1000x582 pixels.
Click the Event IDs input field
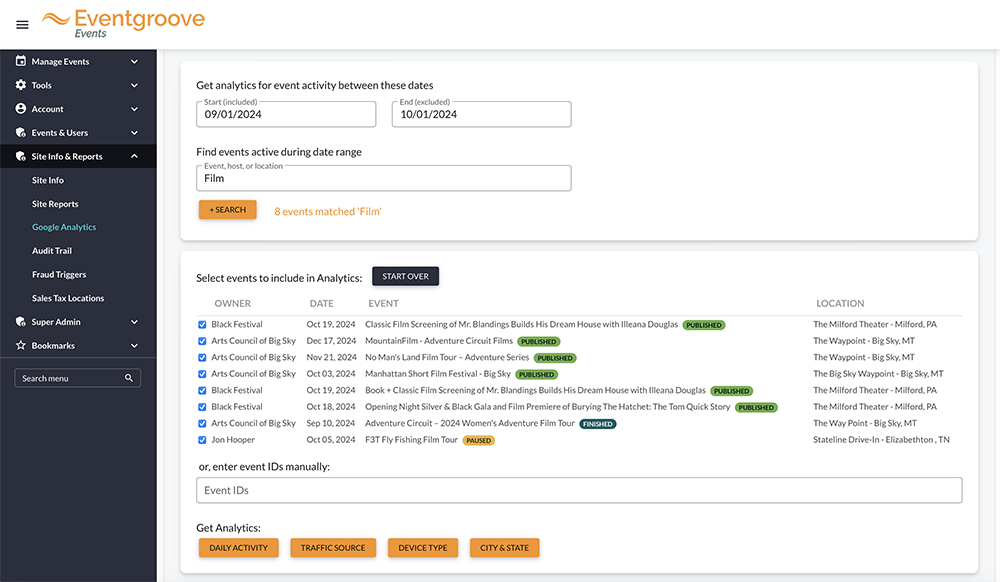pyautogui.click(x=579, y=490)
